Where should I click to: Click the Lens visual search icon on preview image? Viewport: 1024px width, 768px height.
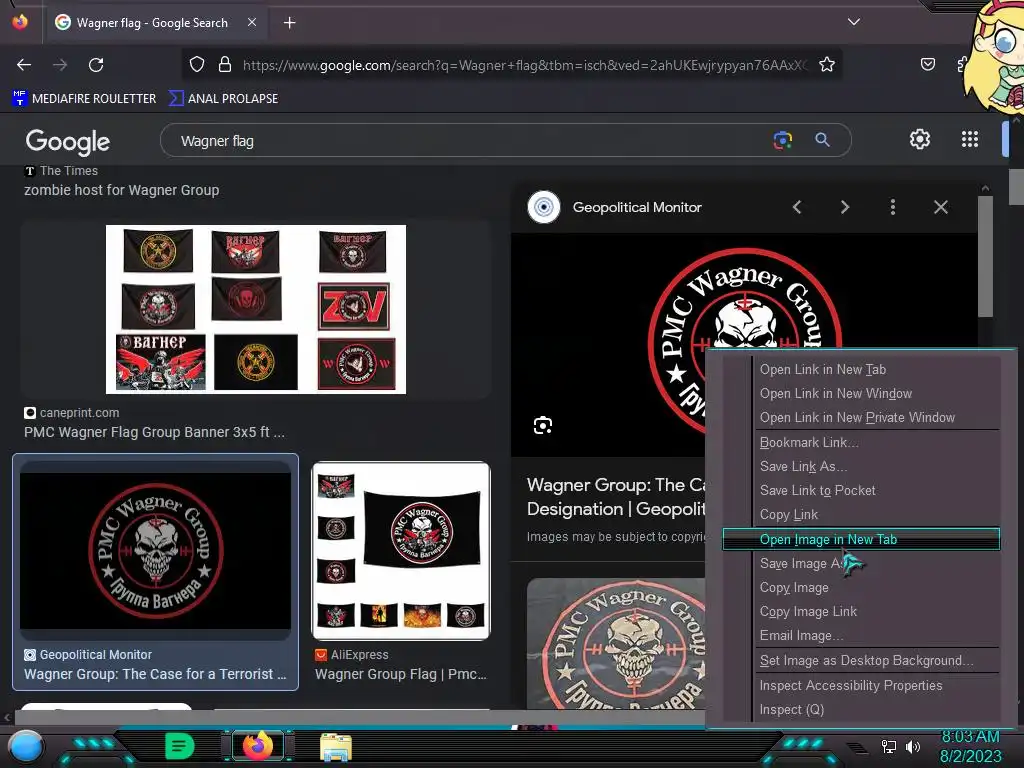543,426
